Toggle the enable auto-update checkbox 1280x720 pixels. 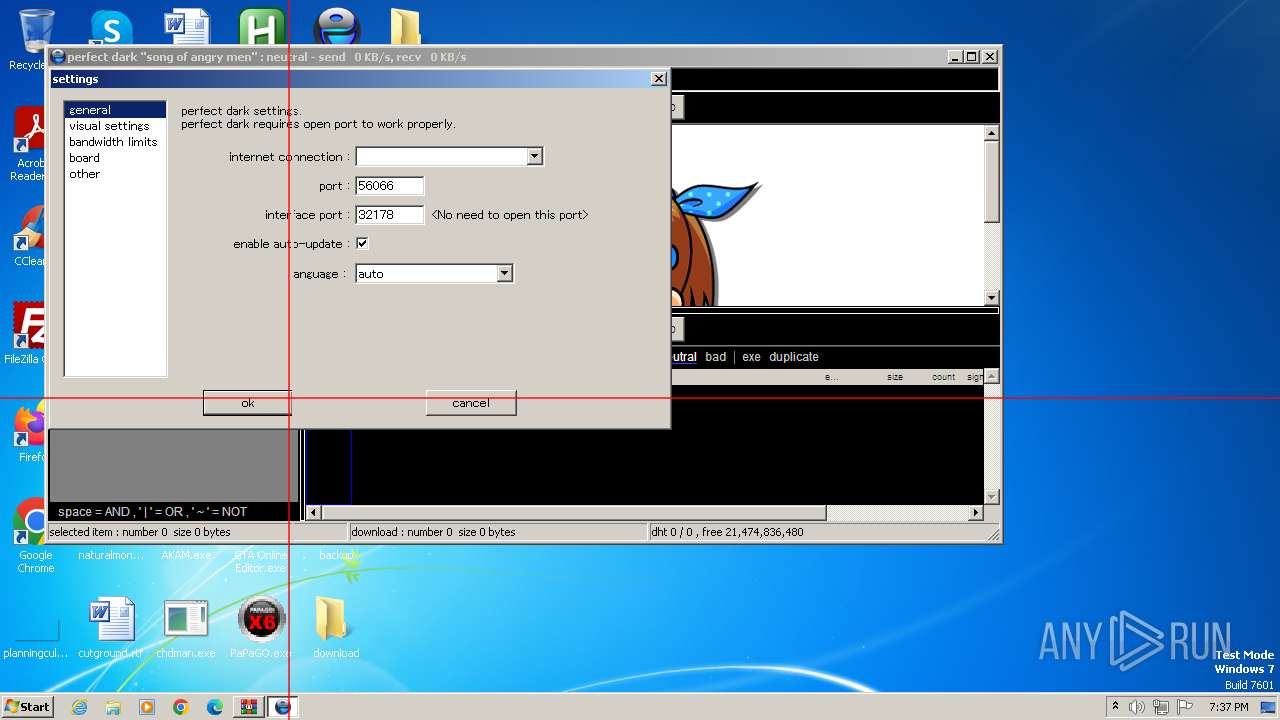point(362,243)
